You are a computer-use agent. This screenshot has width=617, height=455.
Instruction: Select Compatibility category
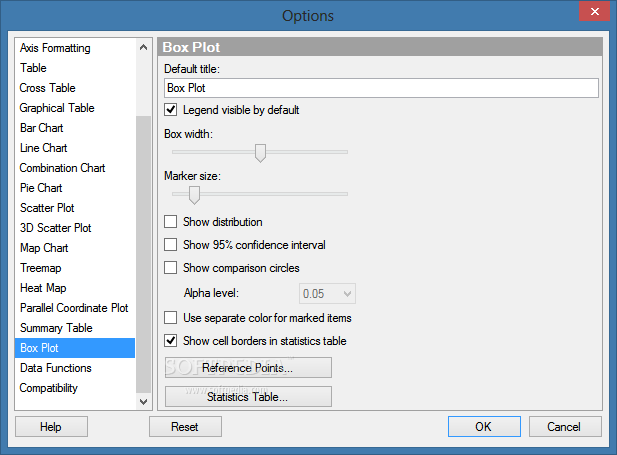coord(75,388)
